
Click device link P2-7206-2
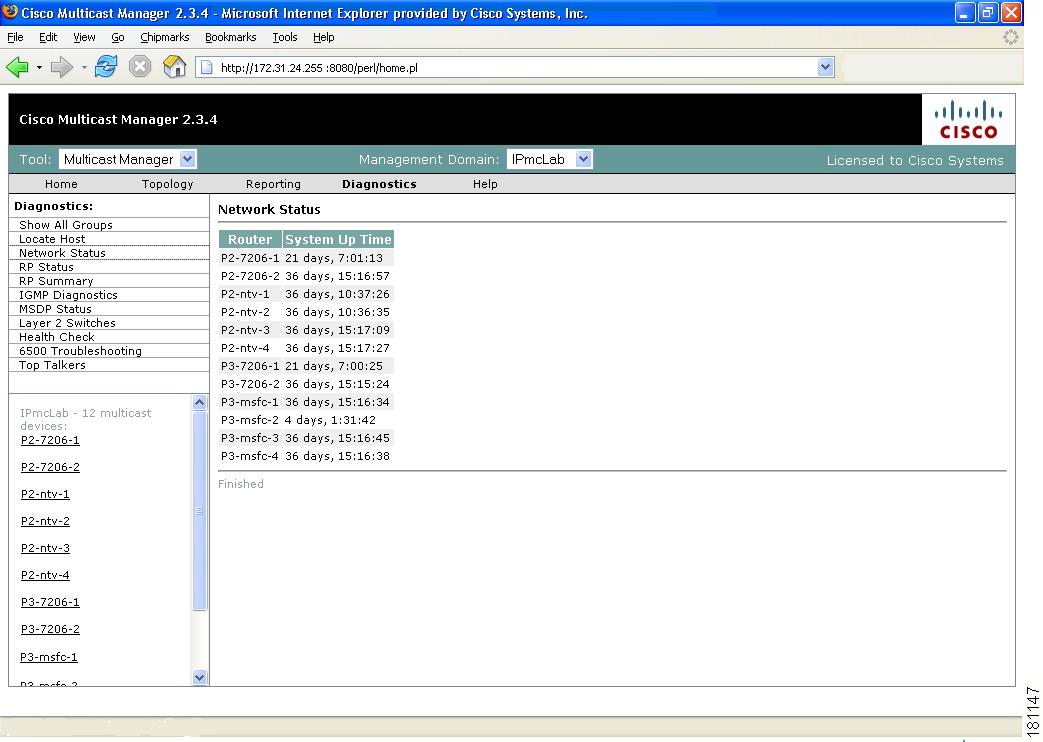[50, 467]
